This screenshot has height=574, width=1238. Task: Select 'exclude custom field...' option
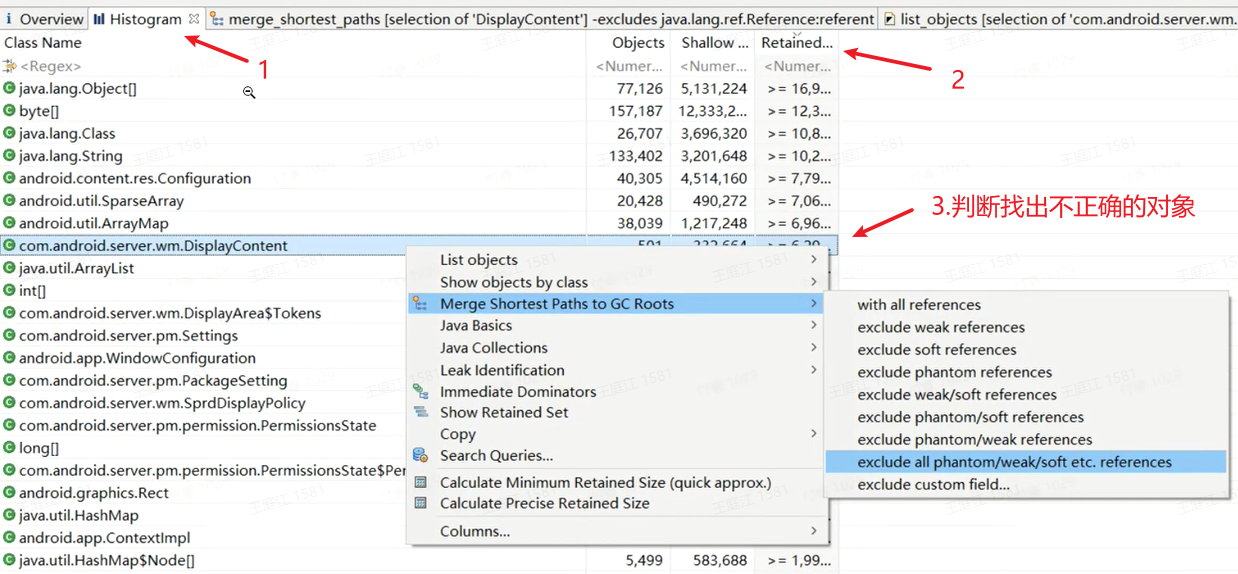point(1026,485)
